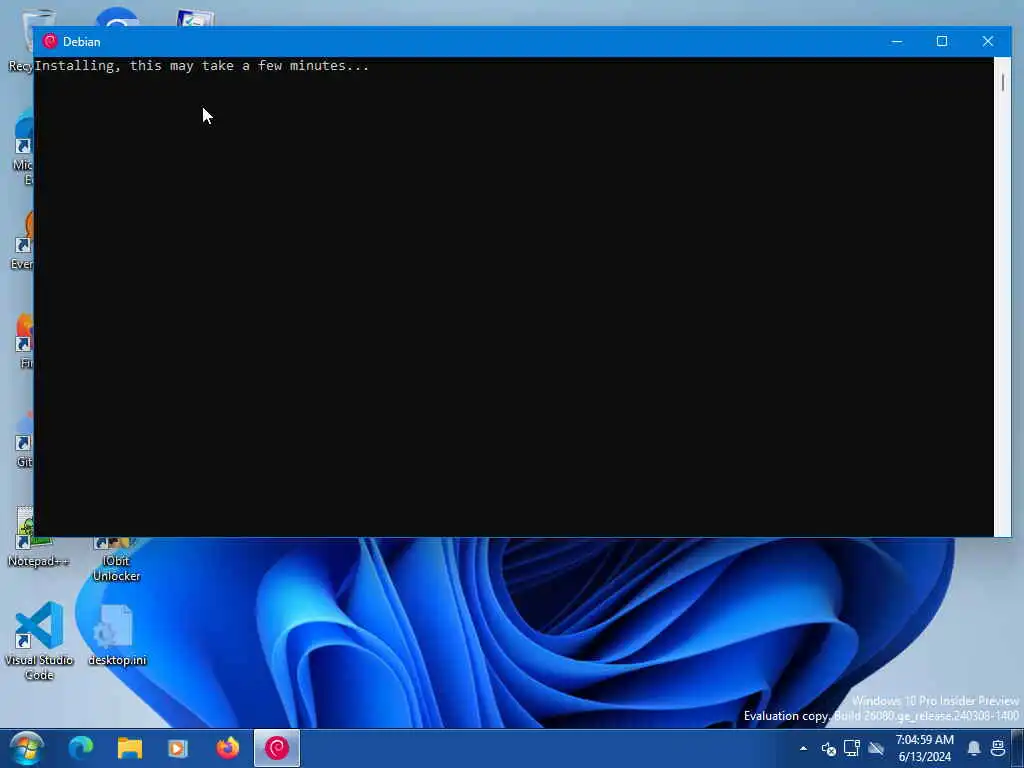Click the crossed-out cloud tray icon
1024x768 pixels.
(876, 748)
